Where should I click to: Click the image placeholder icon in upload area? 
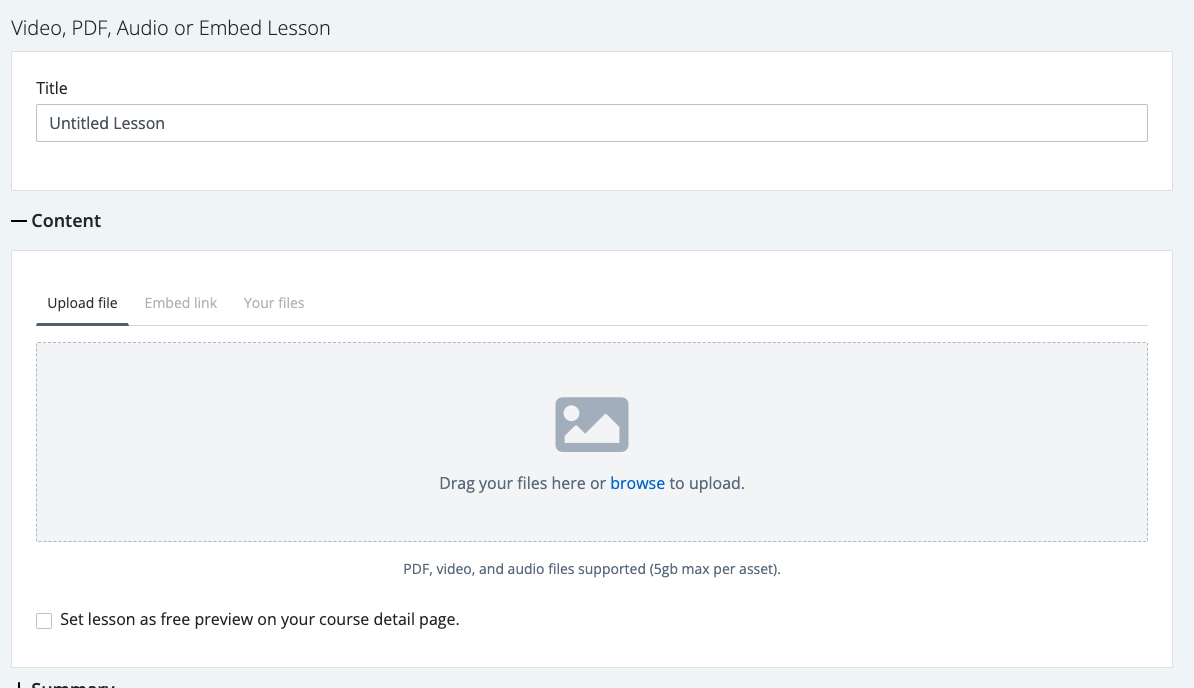(x=592, y=424)
